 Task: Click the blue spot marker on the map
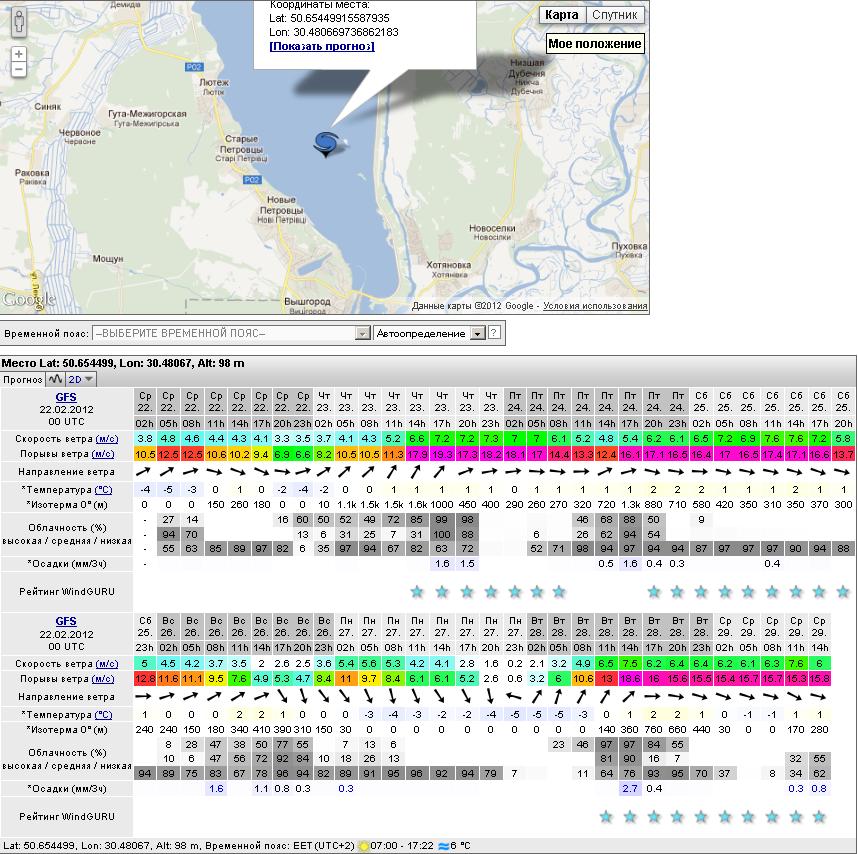(x=326, y=144)
